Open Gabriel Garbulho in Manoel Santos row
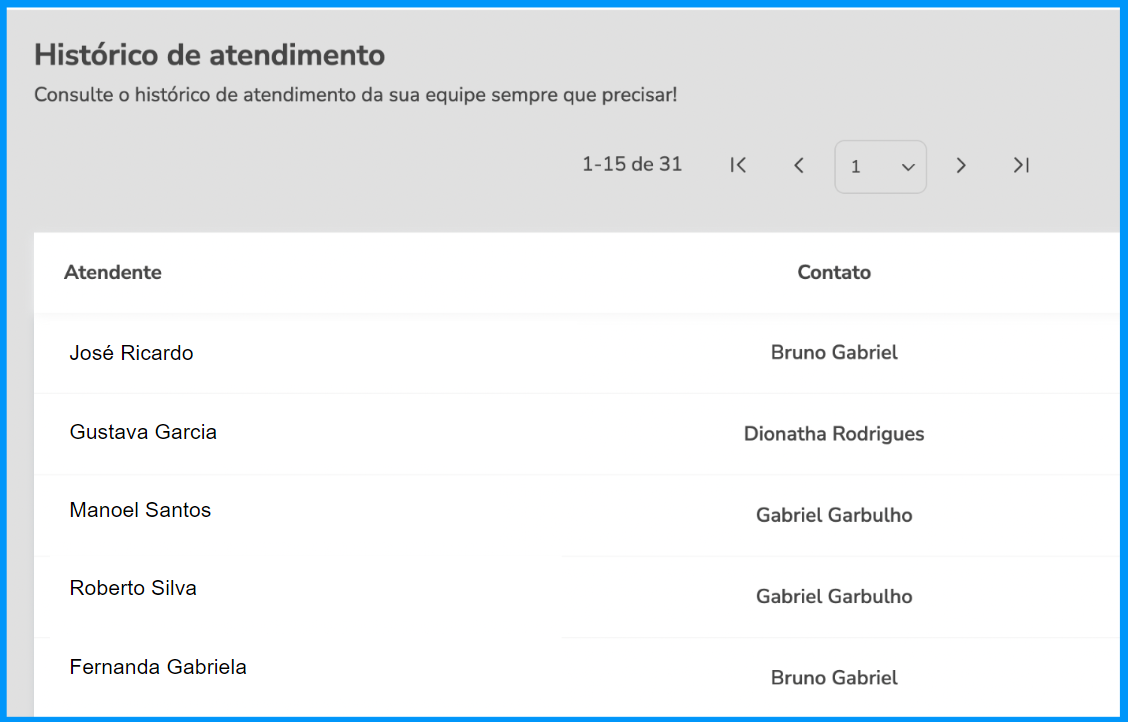The width and height of the screenshot is (1128, 722). [x=834, y=515]
